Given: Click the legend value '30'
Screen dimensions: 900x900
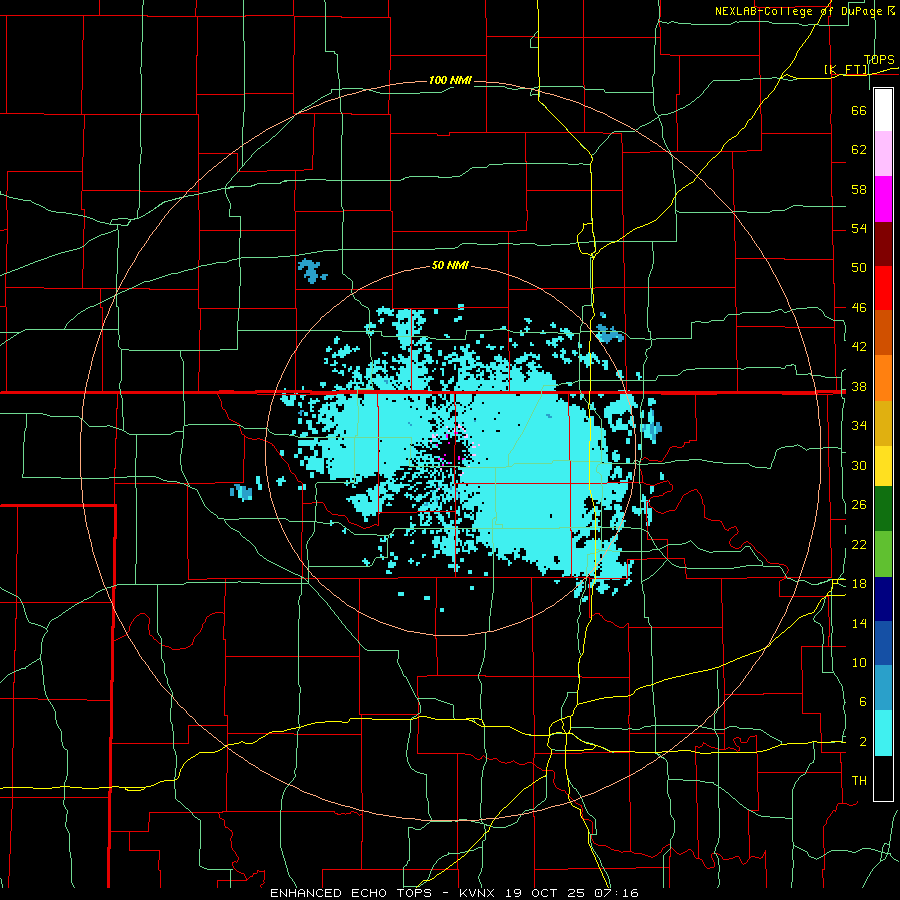Looking at the screenshot, I should point(859,465).
